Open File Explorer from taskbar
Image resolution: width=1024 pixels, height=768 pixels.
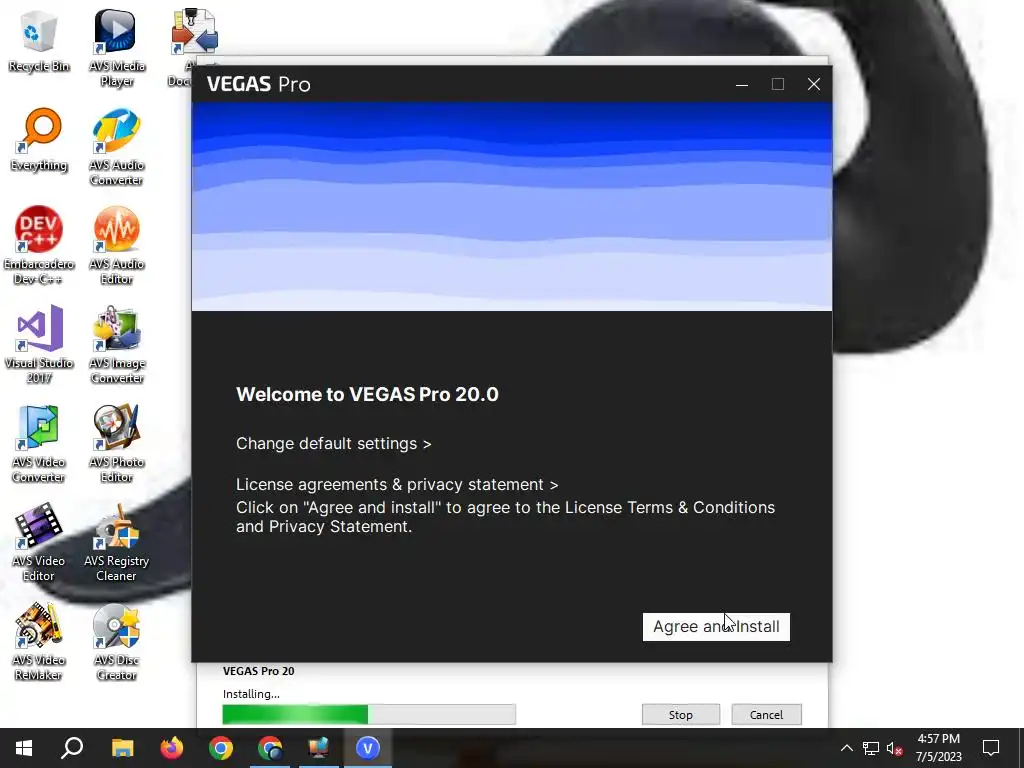(x=122, y=748)
